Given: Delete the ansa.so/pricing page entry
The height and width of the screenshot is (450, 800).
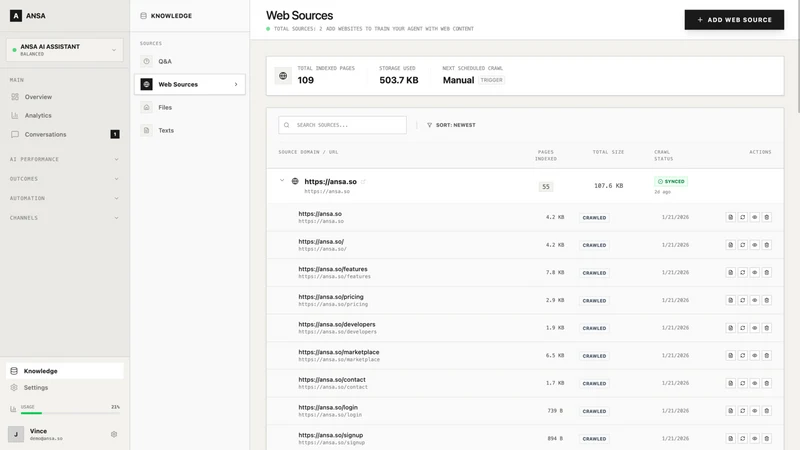Looking at the screenshot, I should (766, 300).
